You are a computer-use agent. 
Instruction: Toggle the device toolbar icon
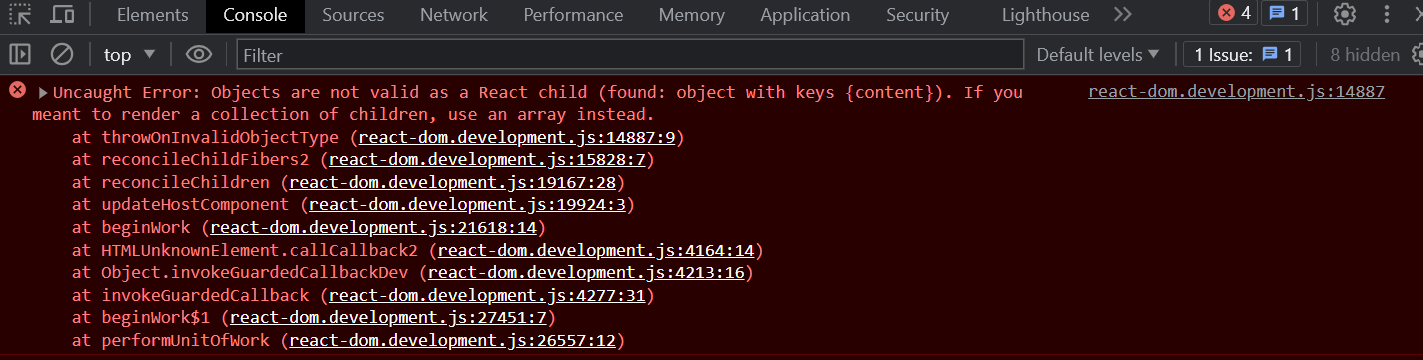tap(62, 15)
